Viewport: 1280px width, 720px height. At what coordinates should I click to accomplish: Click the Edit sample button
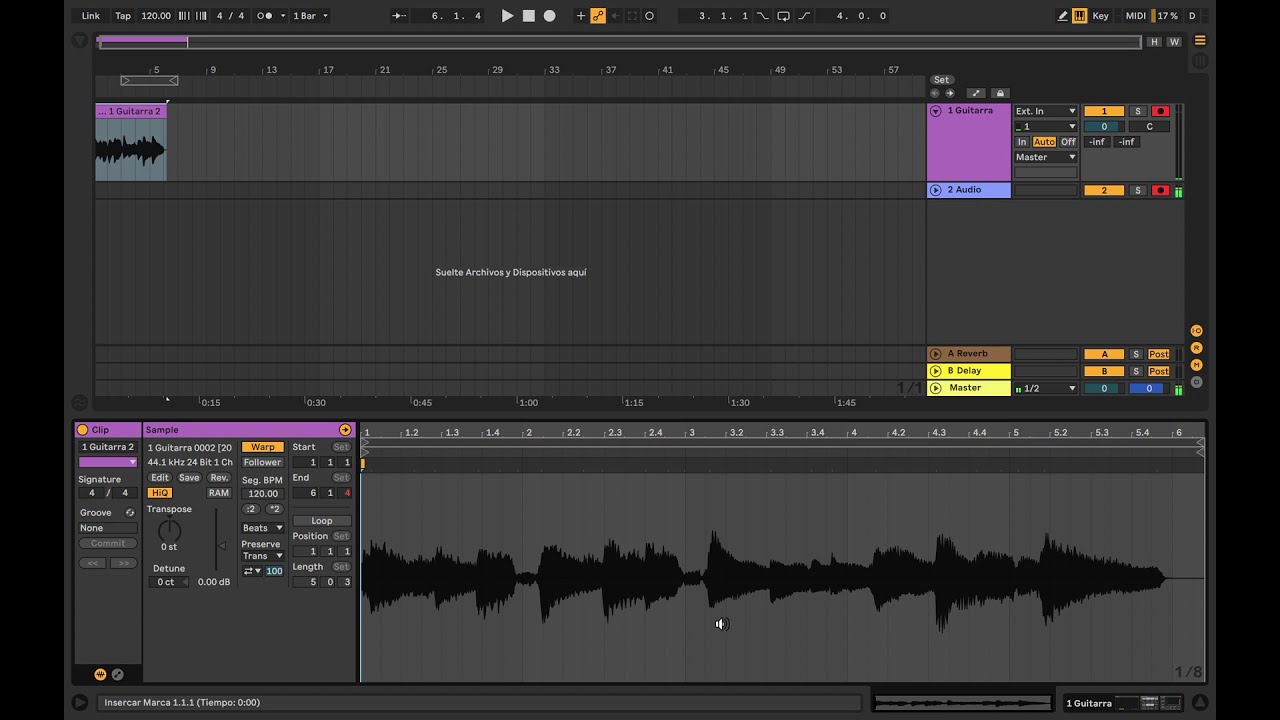point(160,478)
